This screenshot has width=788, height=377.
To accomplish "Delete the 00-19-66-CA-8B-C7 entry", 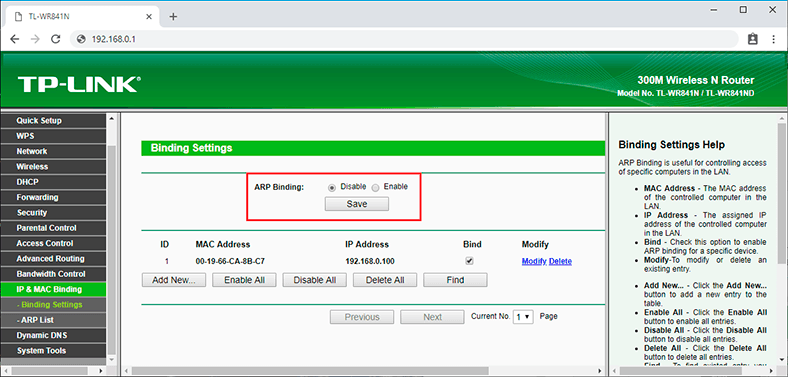I will [560, 261].
